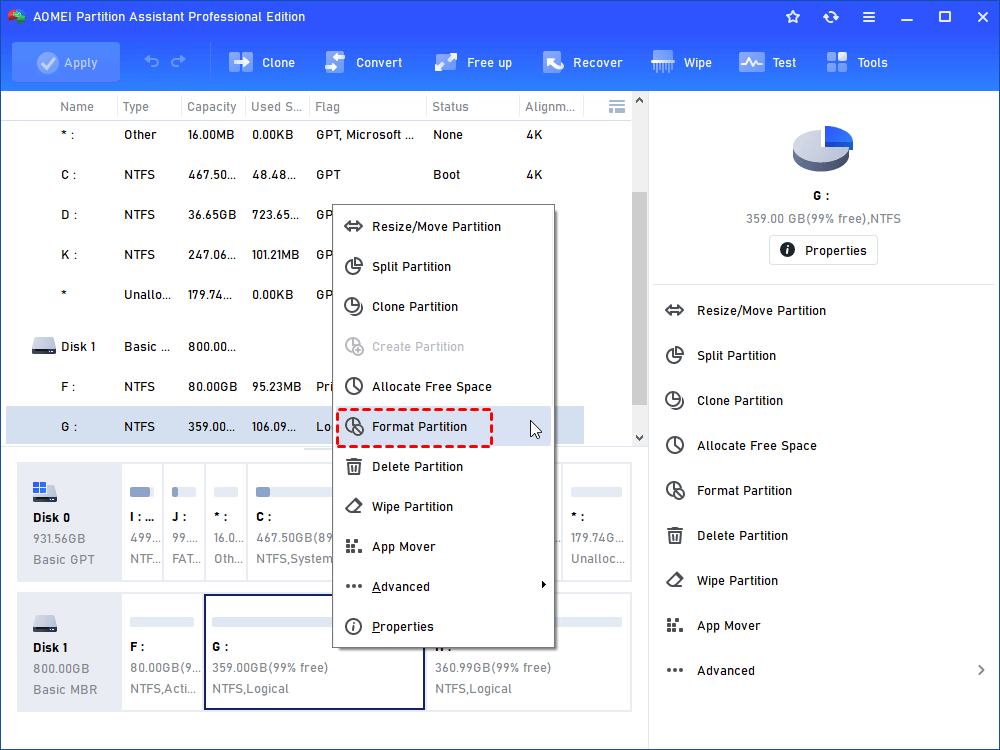Choose Wipe Partition in context menu

click(444, 506)
